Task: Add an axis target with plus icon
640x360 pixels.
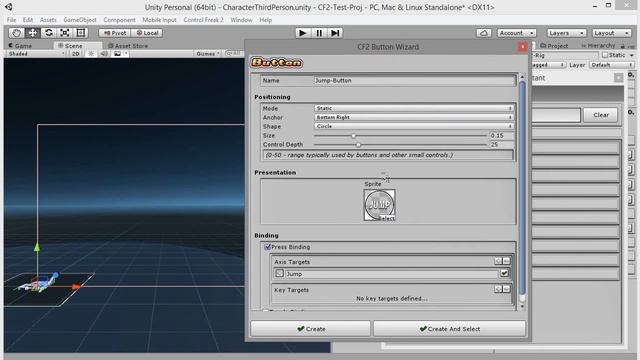Action: (498, 261)
